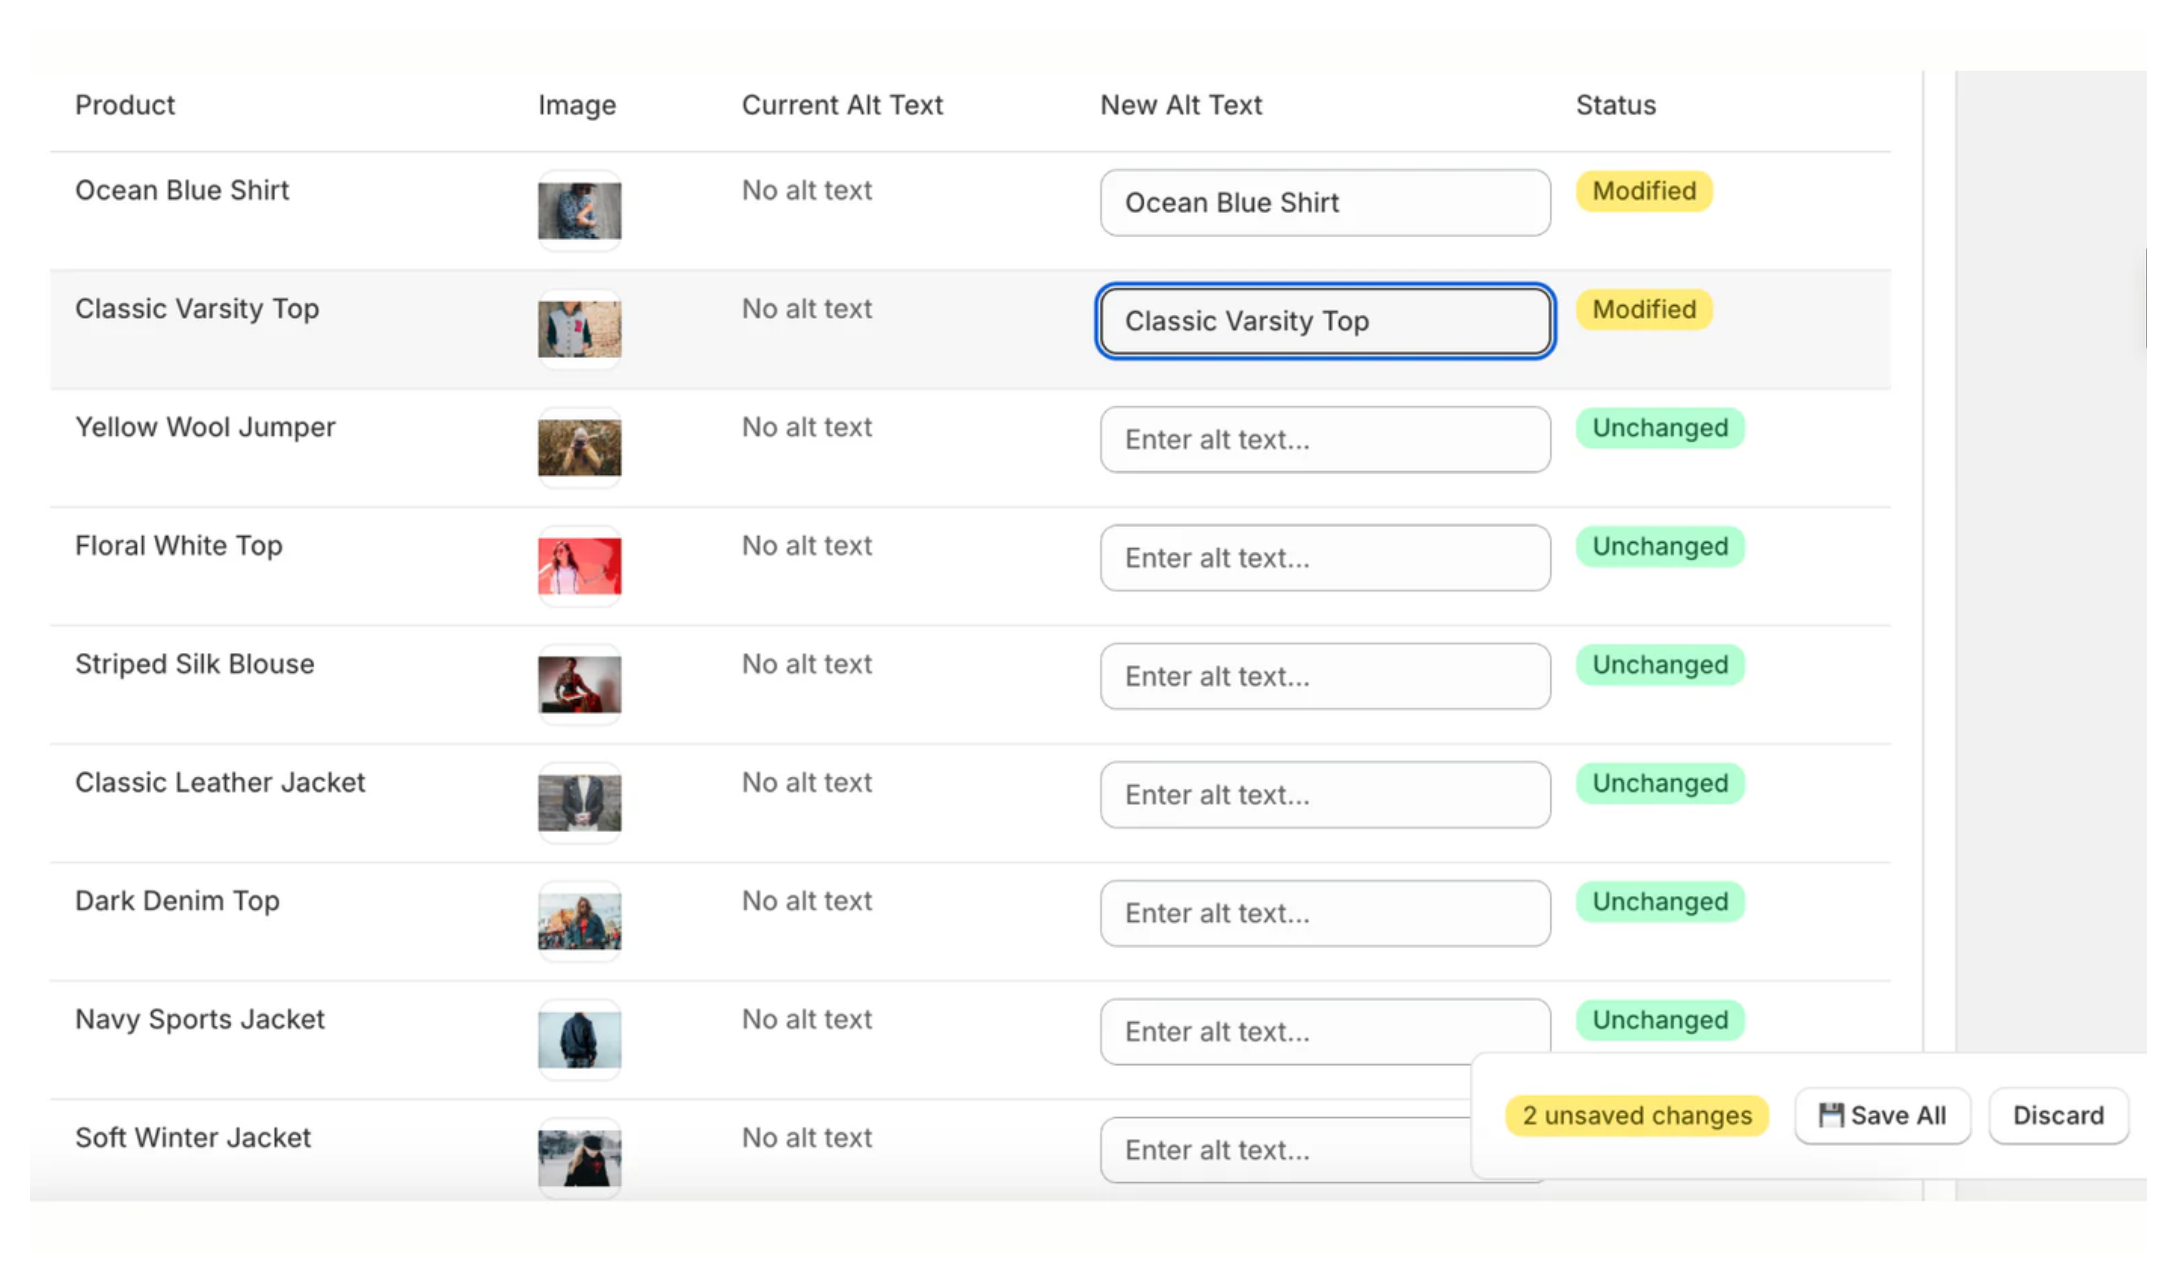2176x1282 pixels.
Task: Open the Ocean Blue Shirt product thumbnail
Action: point(579,210)
